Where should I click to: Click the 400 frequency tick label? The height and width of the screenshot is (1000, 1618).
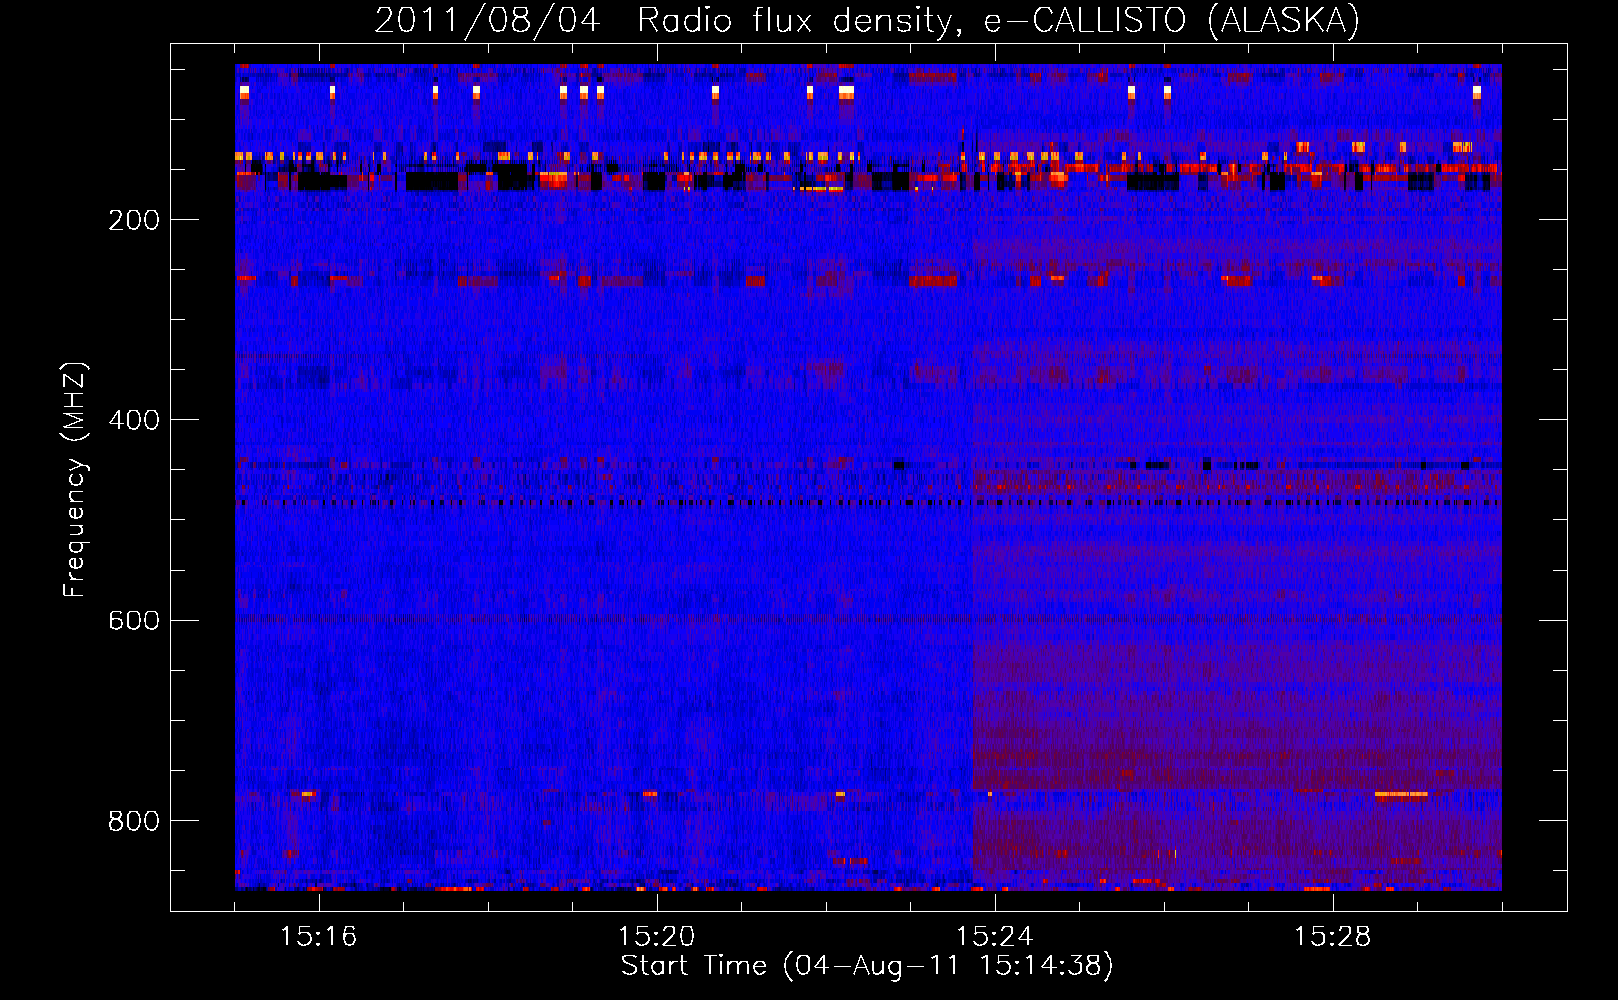pos(134,420)
